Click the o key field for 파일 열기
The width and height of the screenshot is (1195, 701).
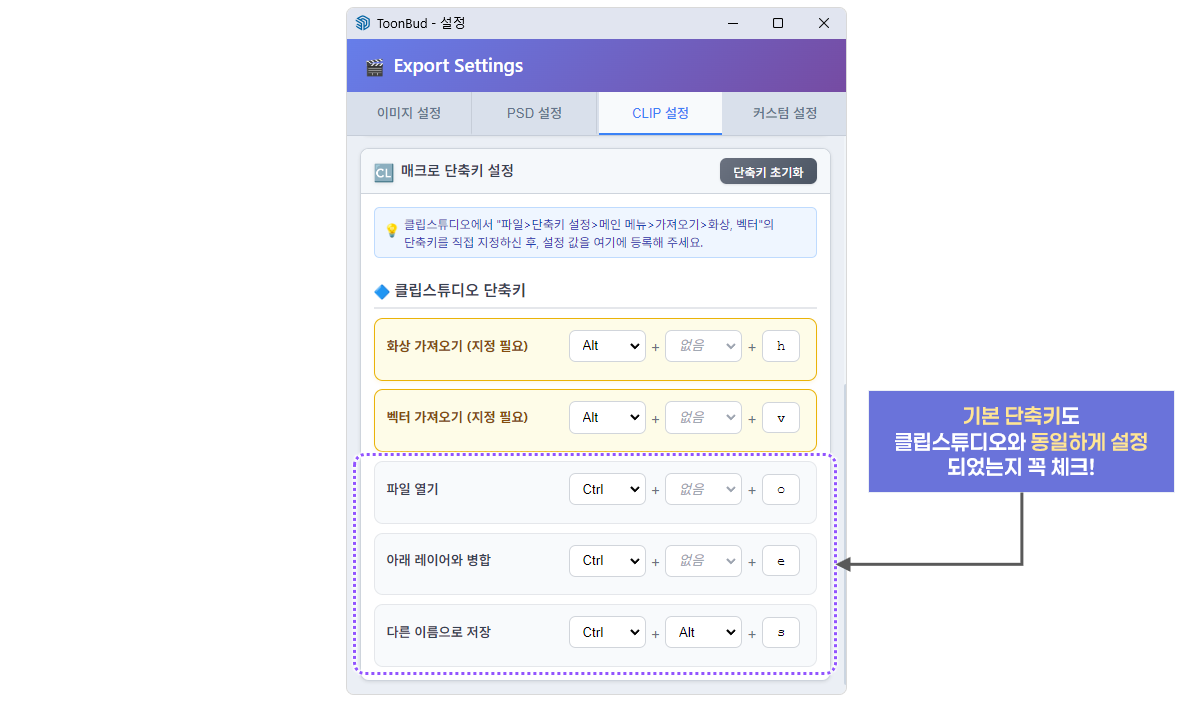pyautogui.click(x=781, y=489)
